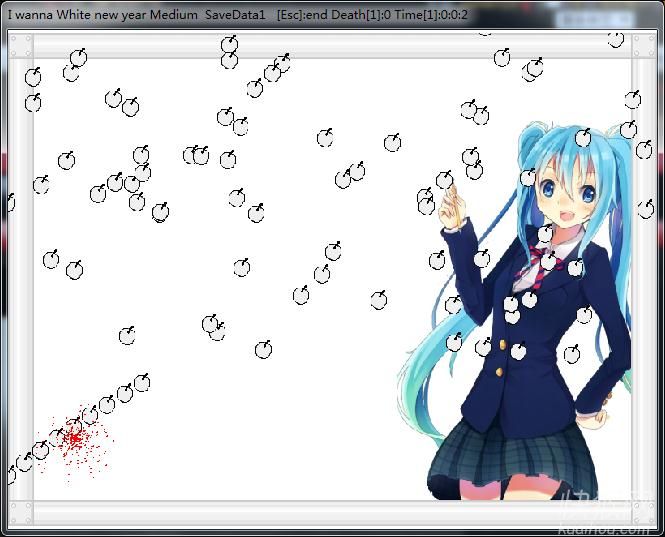665x537 pixels.
Task: Click the apple overlapping the girl's red tie
Action: click(548, 261)
